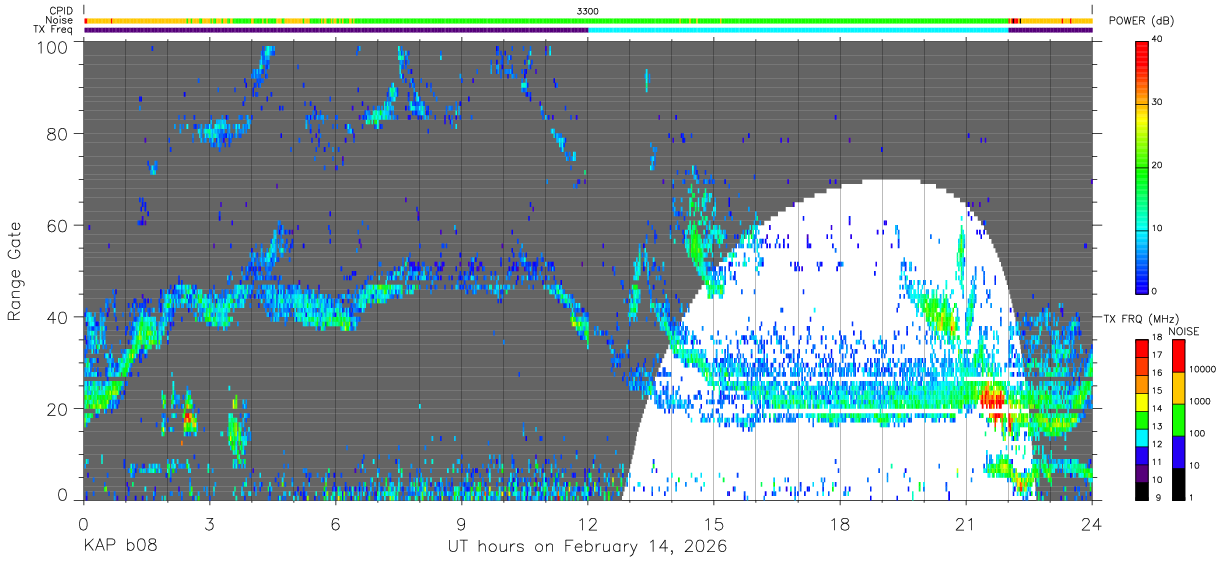Screen dimensions: 1228x567
Task: Click the TX FRQ (MHz) legend title
Action: pos(1142,319)
